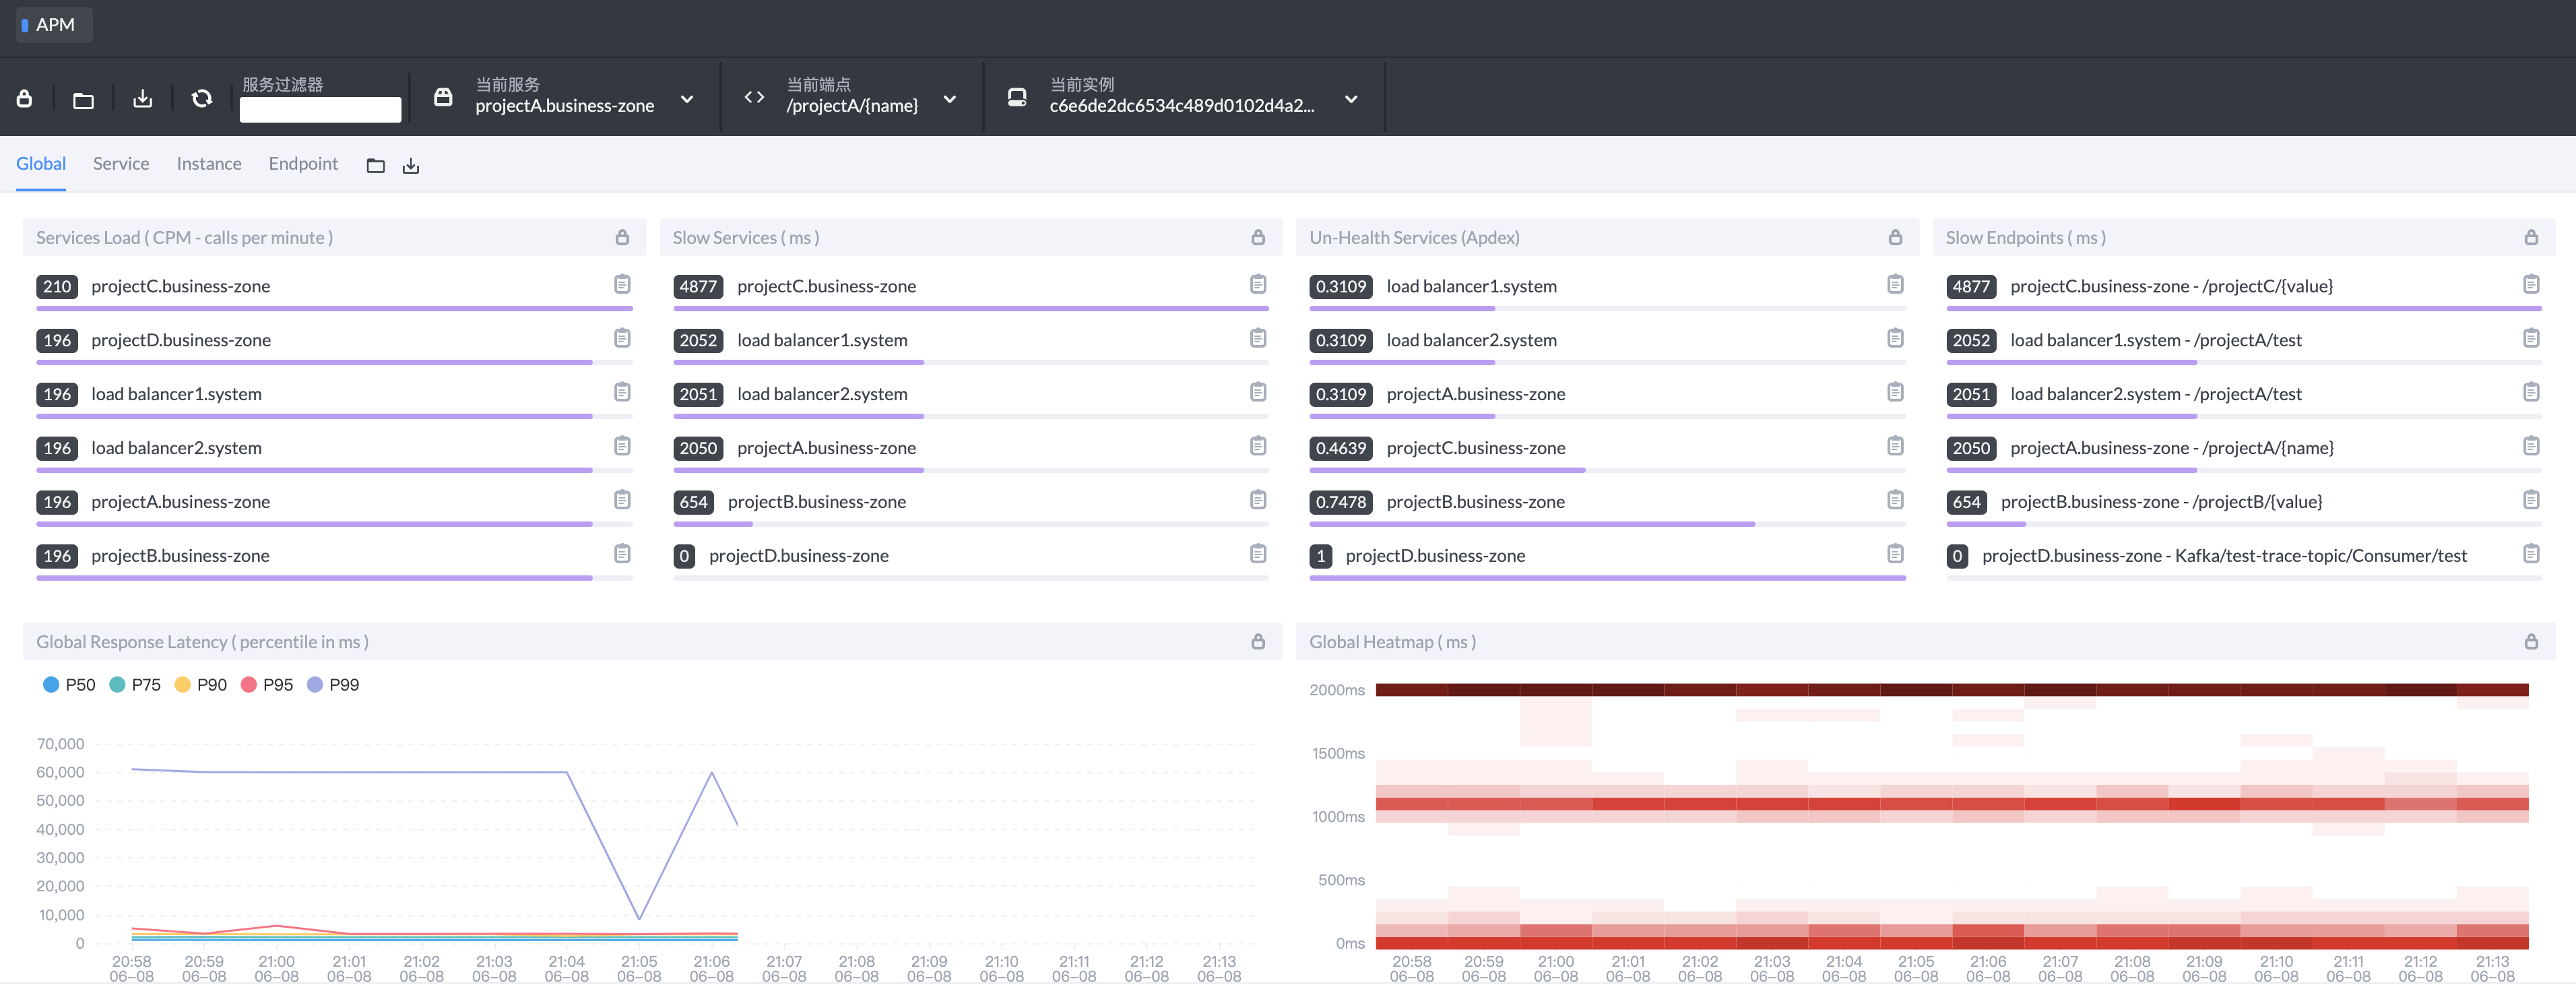Click the P50 blue legend swatch

(51, 685)
